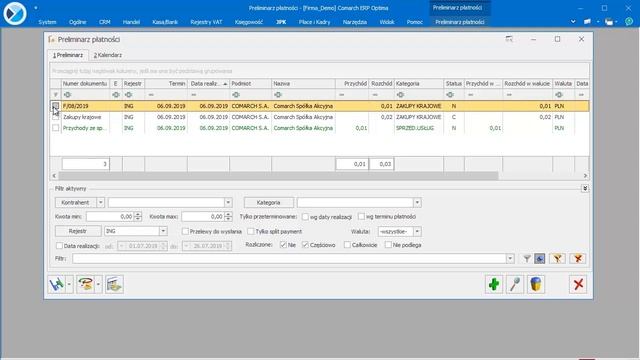
Task: Open the Rejestry VAT menu
Action: click(206, 22)
